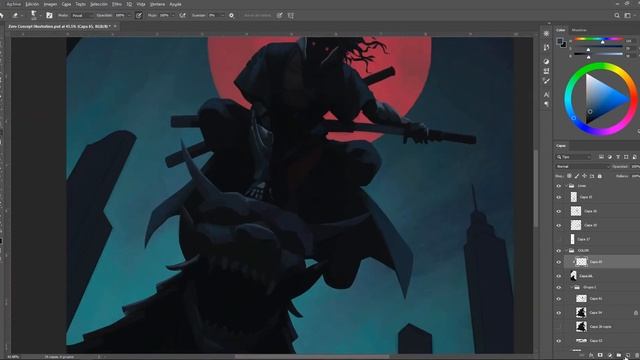Filter layers by adjustment layers icon

(x=610, y=157)
